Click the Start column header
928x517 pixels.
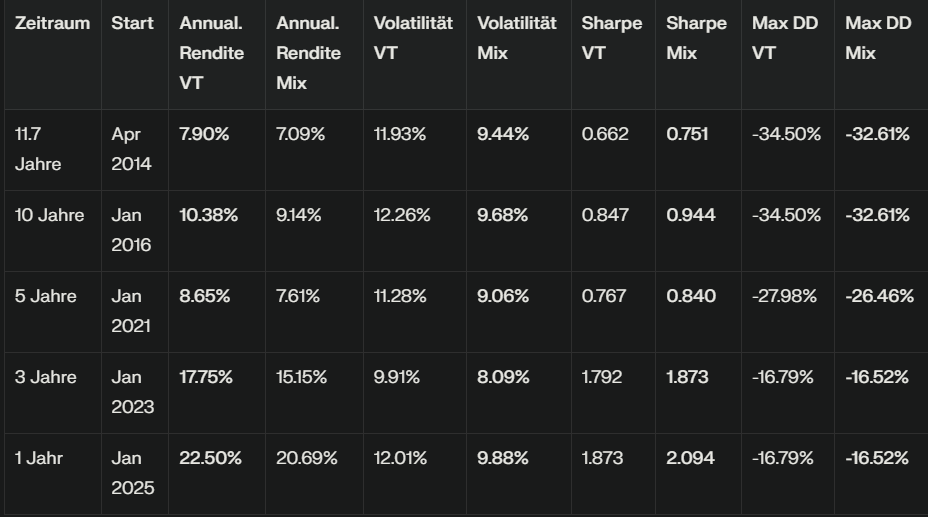pyautogui.click(x=132, y=23)
